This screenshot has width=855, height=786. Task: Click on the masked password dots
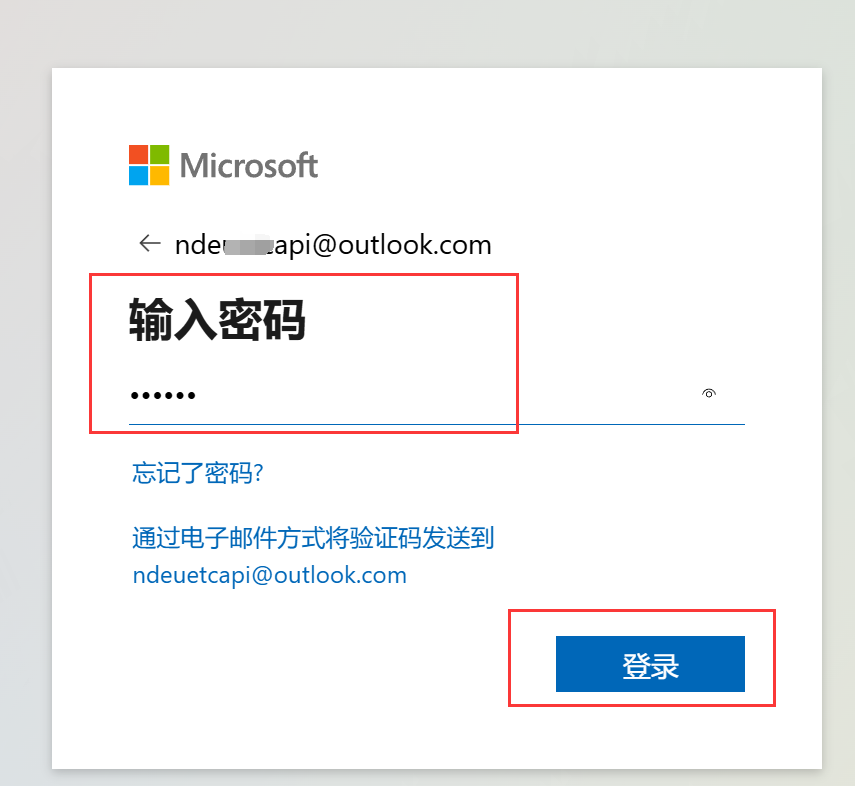(x=162, y=395)
